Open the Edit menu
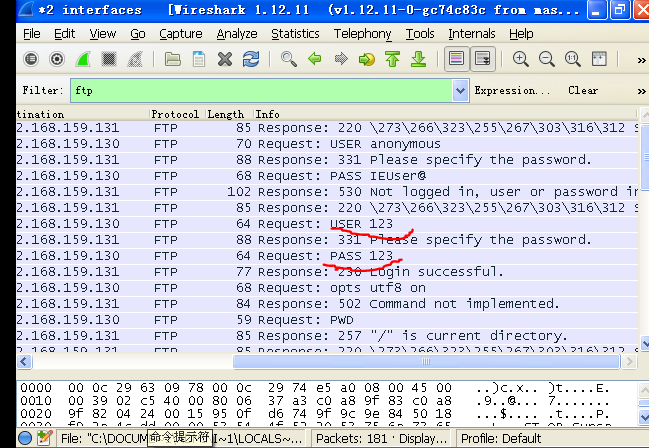The width and height of the screenshot is (649, 448). click(x=65, y=34)
